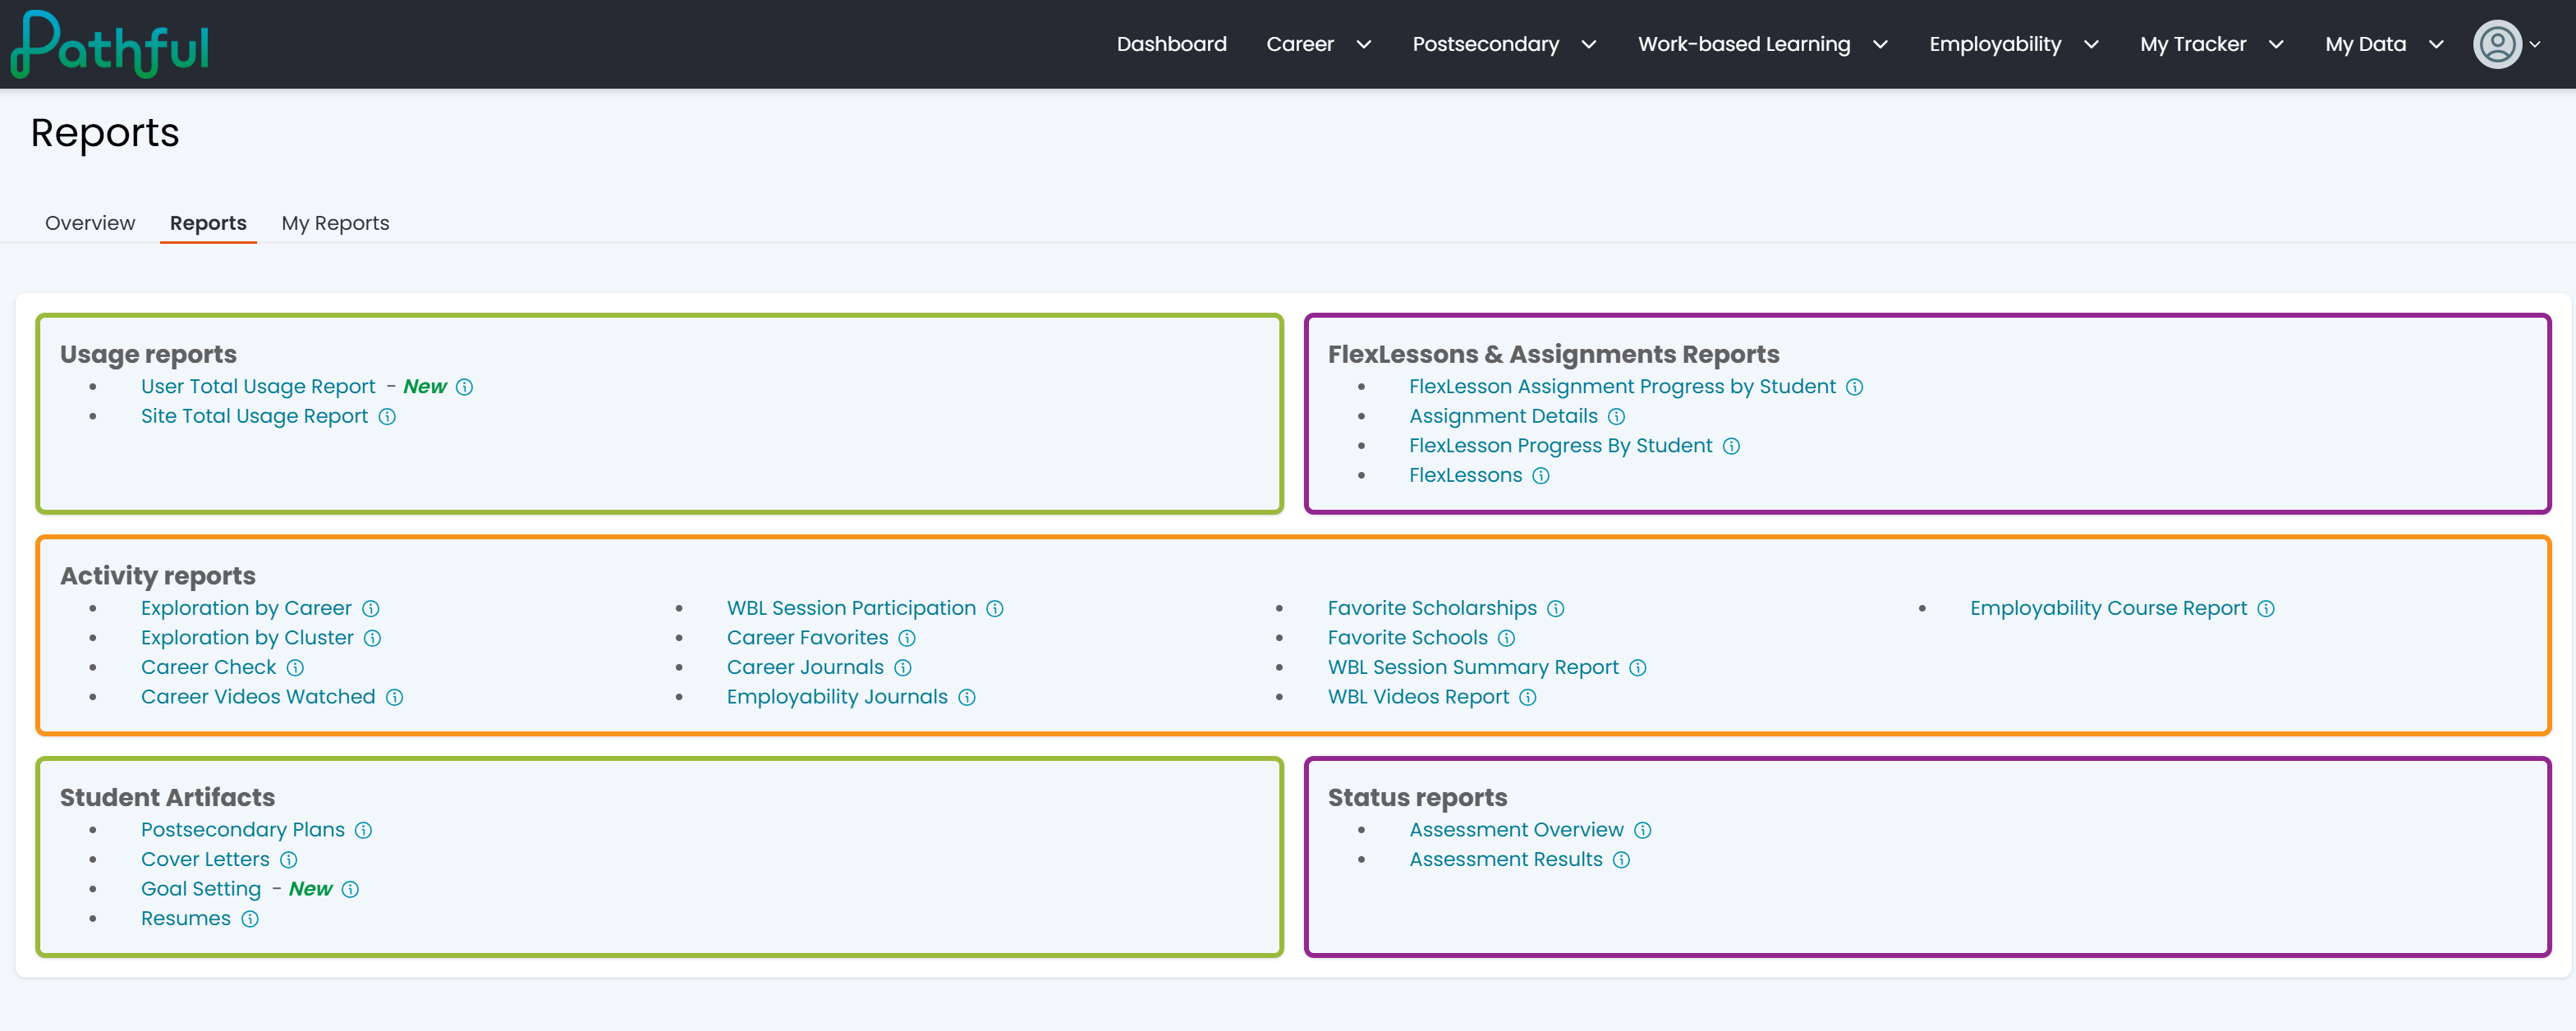Open the Exploration by Cluster report
Viewport: 2576px width, 1031px height.
coord(247,638)
